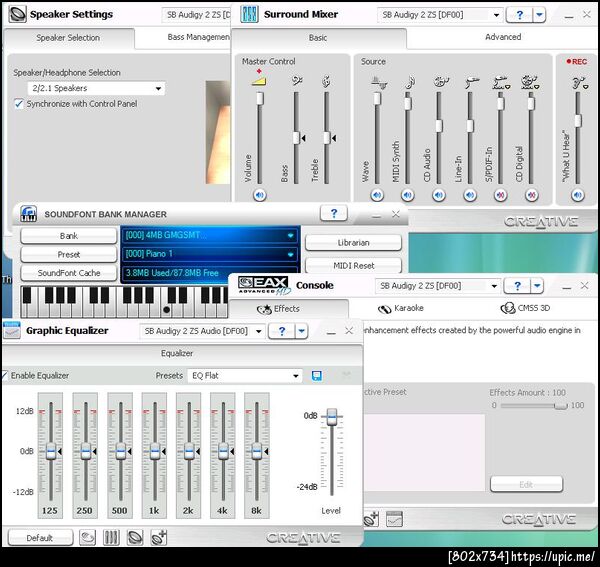The width and height of the screenshot is (600, 567).
Task: Click the Default button in Graphic Equalizer
Action: click(x=40, y=538)
